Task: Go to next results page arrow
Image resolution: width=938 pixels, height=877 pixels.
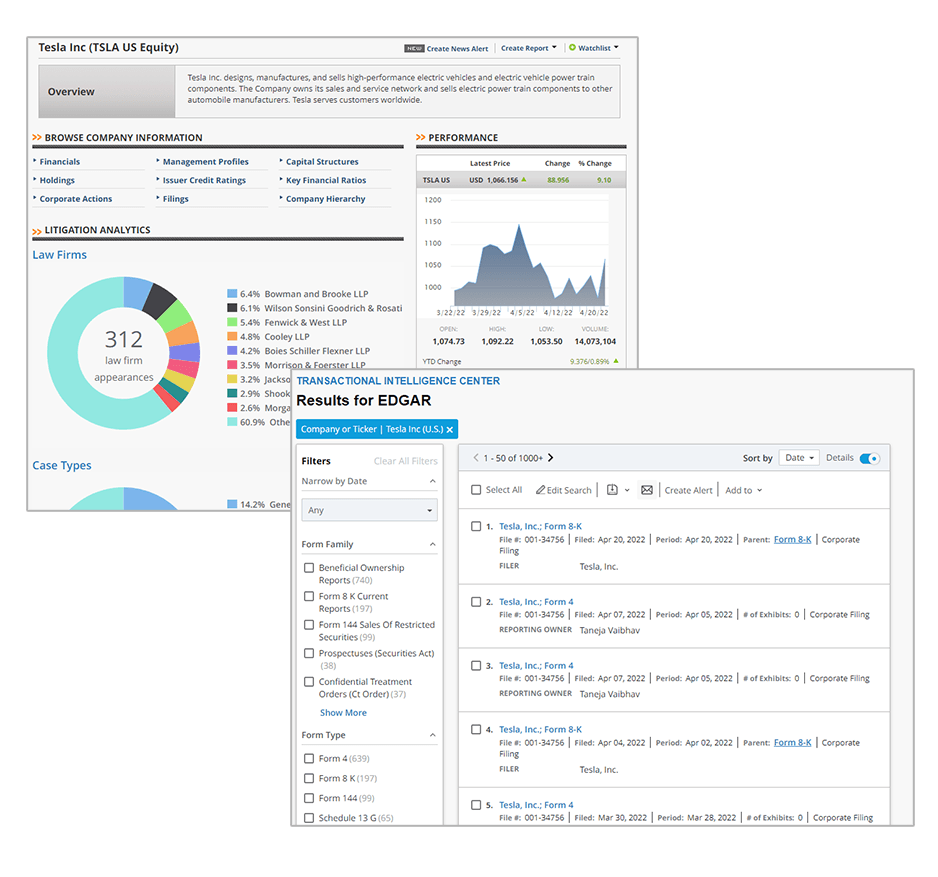Action: (550, 458)
